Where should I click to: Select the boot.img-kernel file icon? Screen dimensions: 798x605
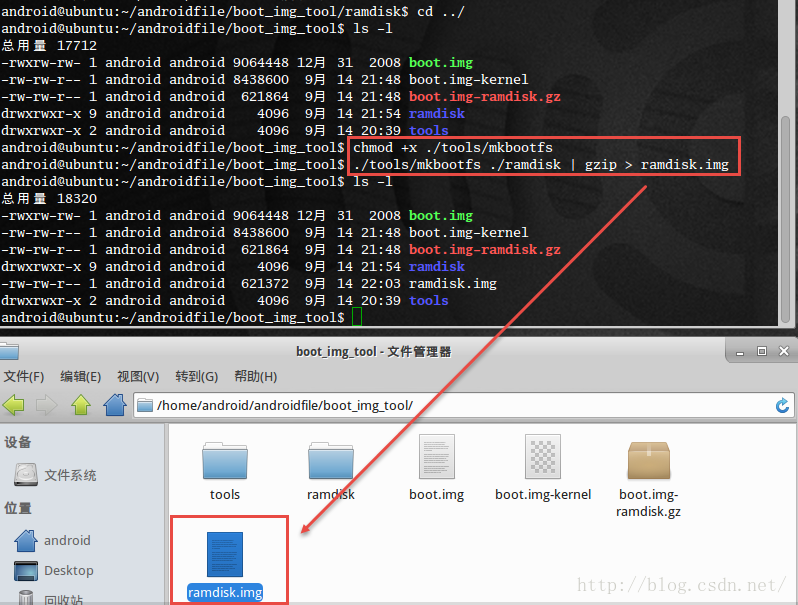click(543, 456)
